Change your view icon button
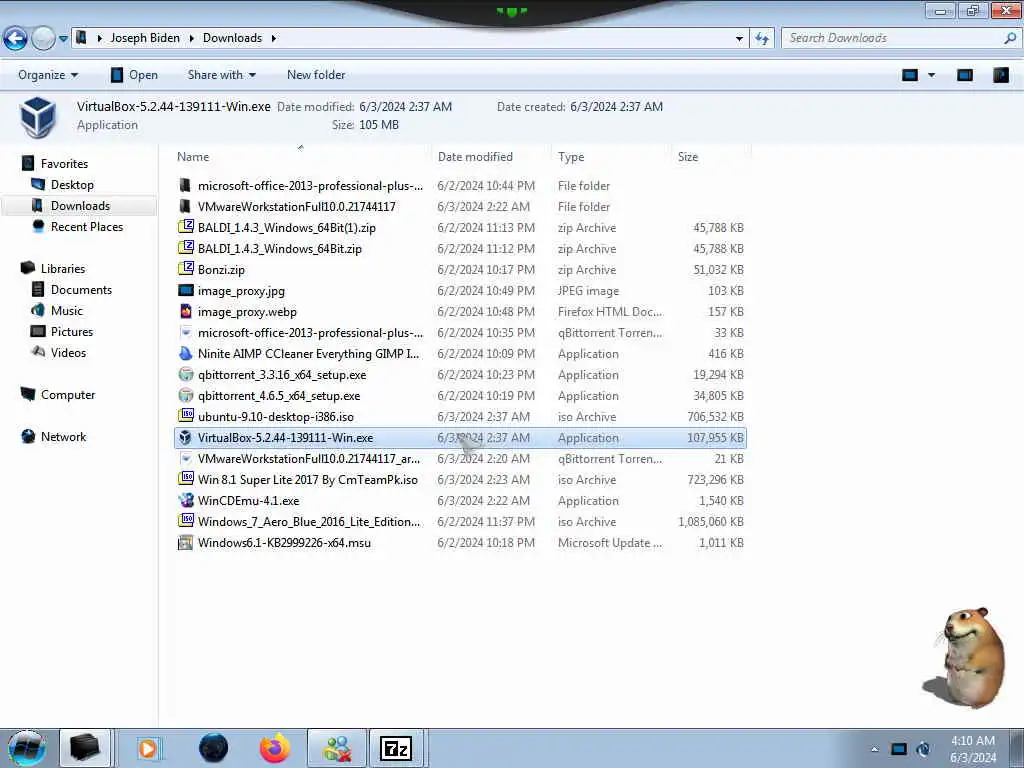 coord(910,75)
